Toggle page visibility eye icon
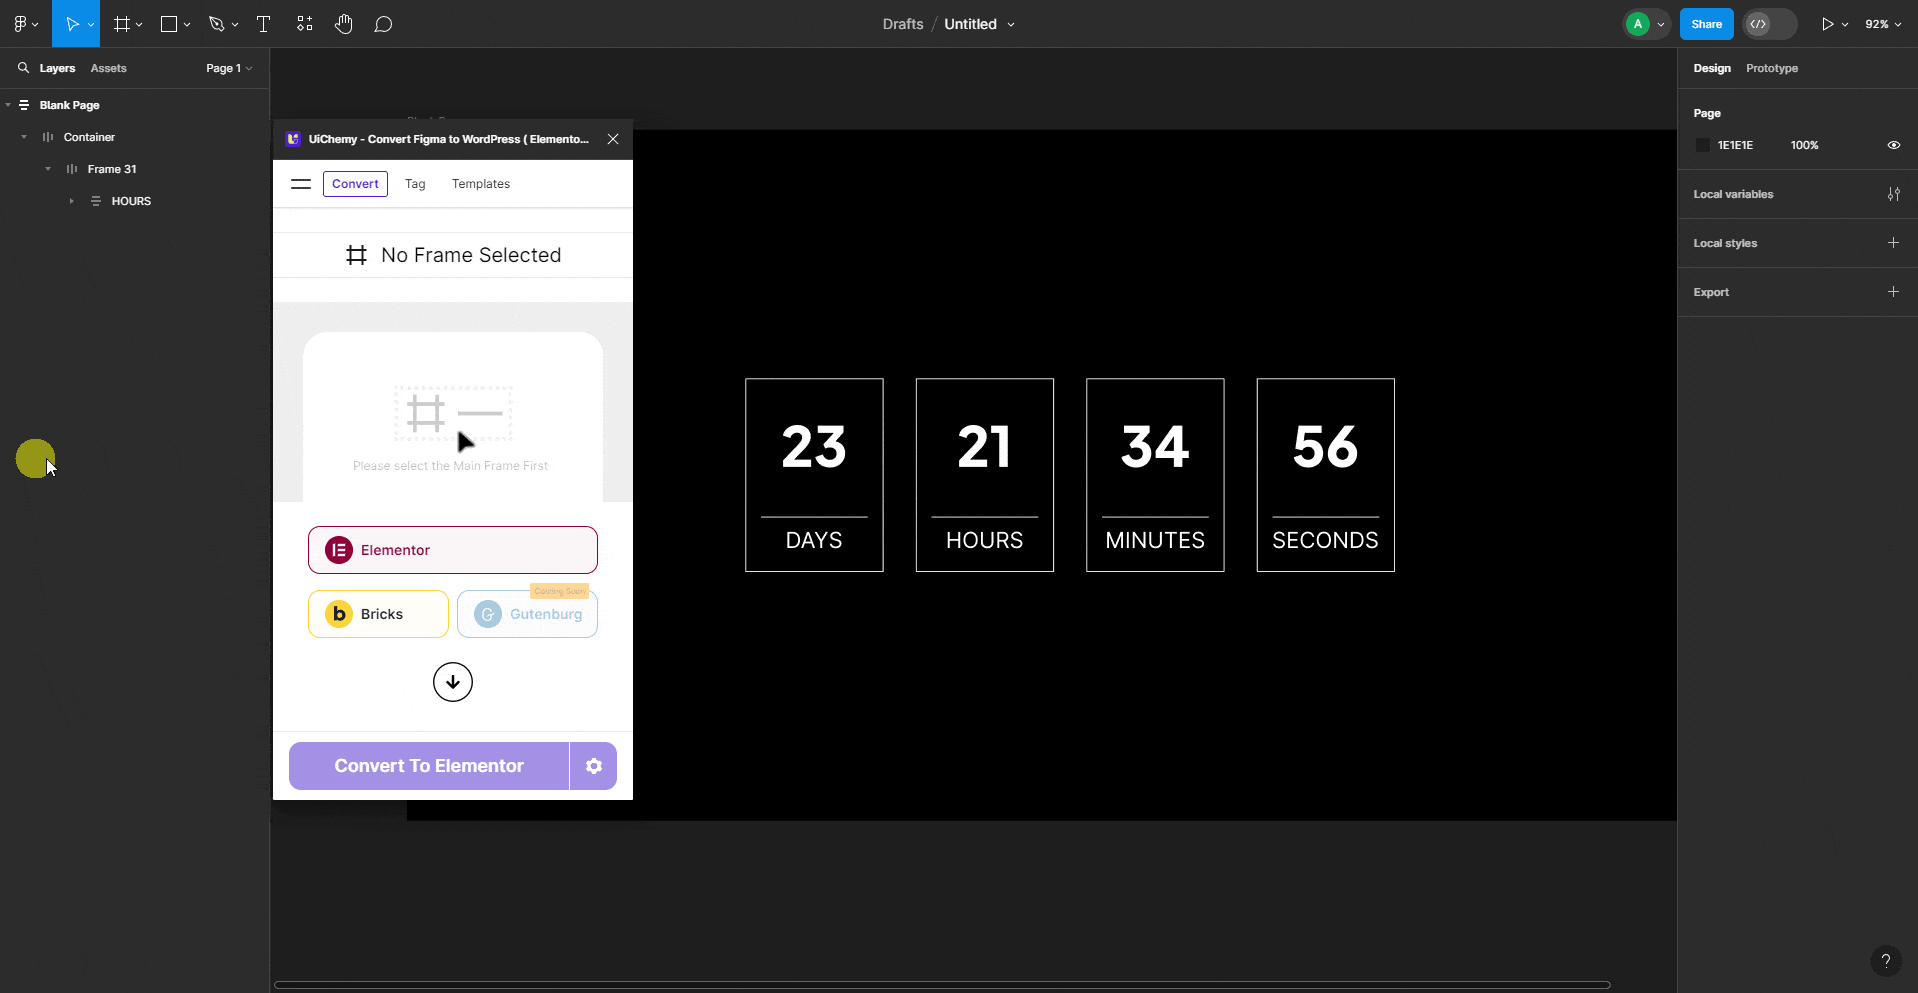 tap(1893, 145)
